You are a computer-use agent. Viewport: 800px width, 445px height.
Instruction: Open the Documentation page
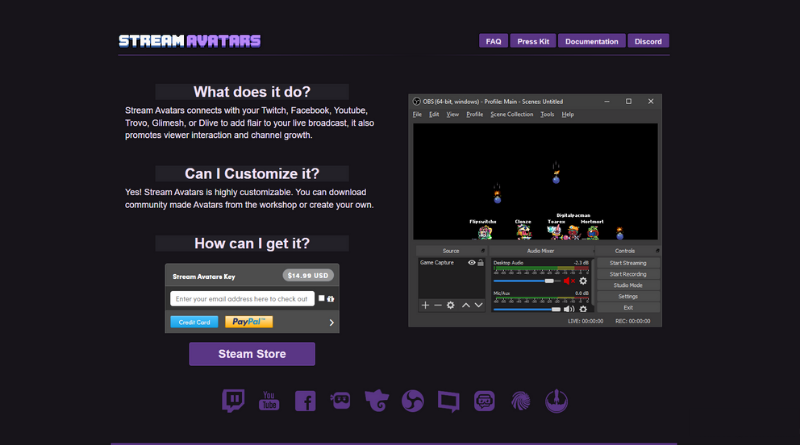pos(592,41)
